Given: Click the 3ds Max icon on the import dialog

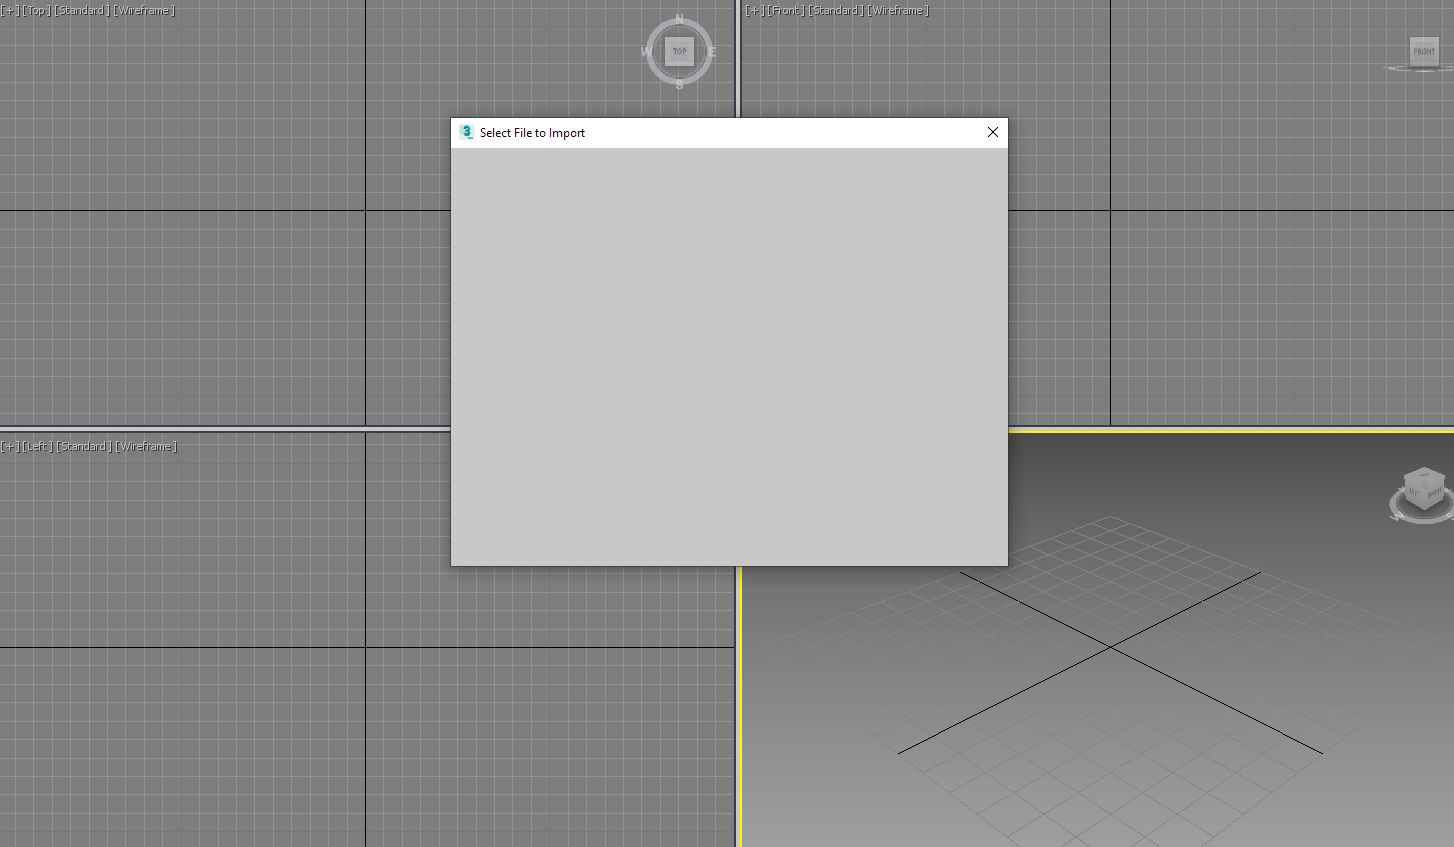Looking at the screenshot, I should [466, 132].
